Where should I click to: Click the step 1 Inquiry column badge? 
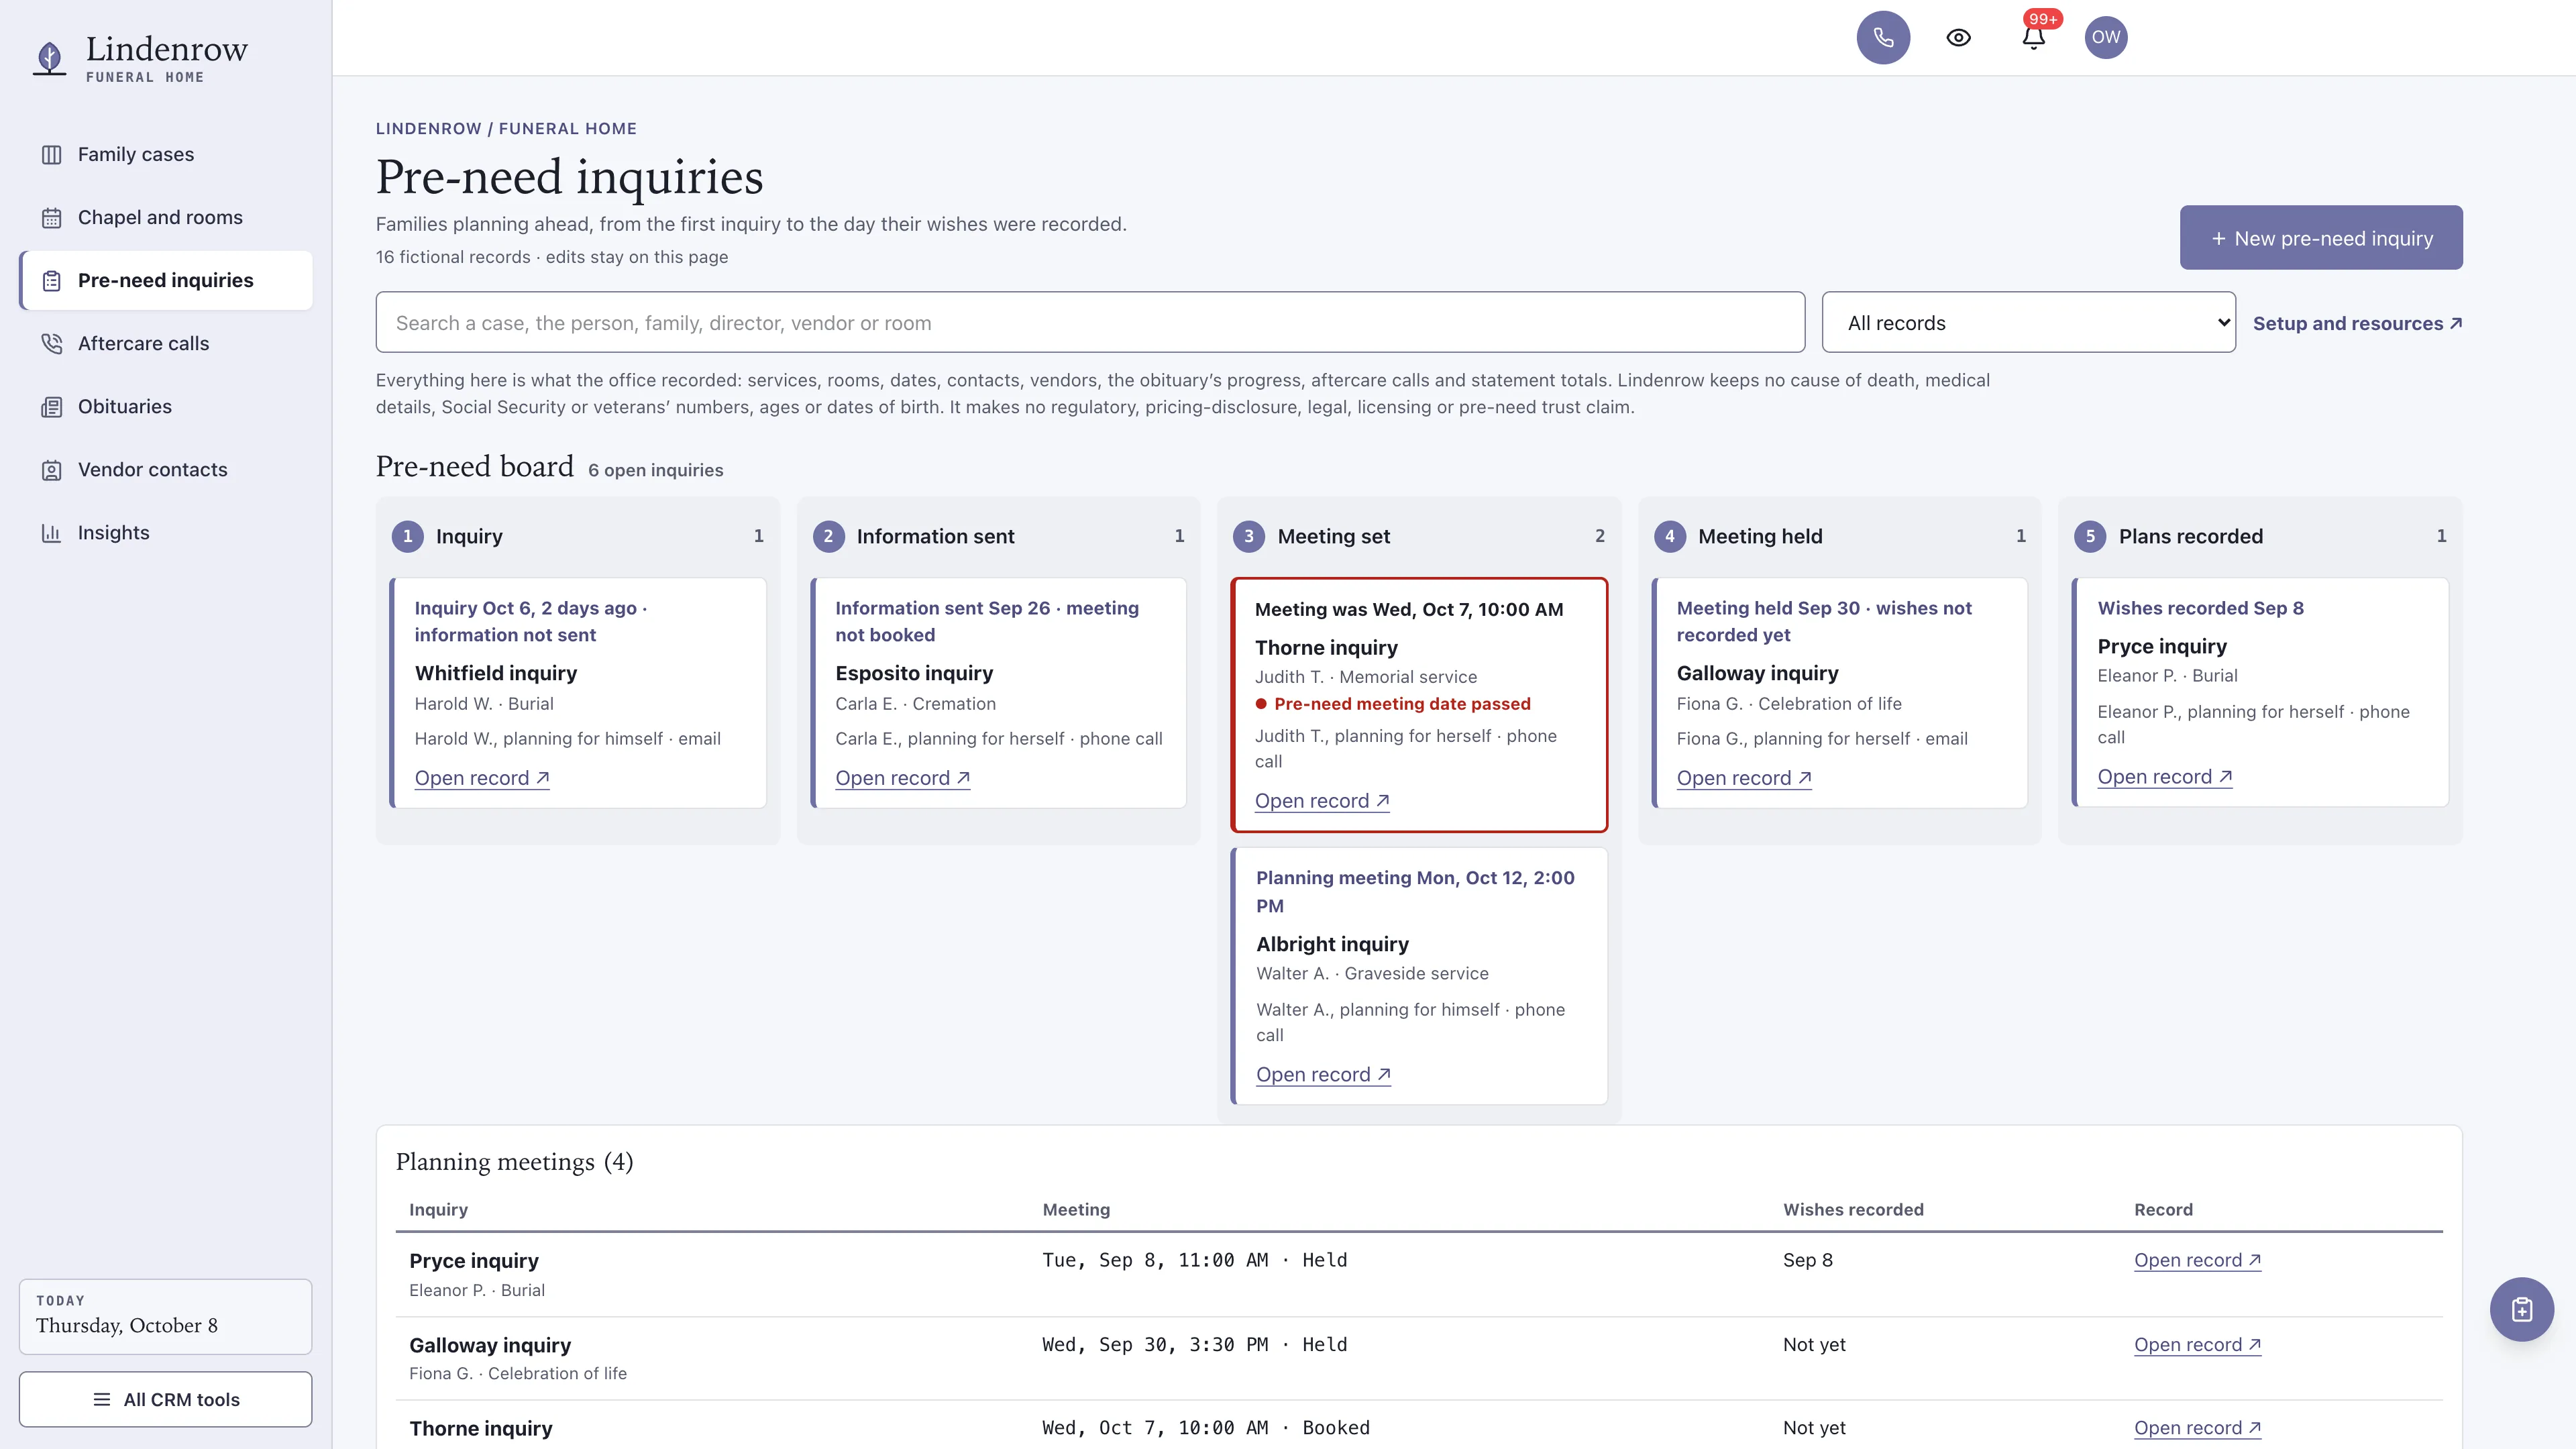407,536
